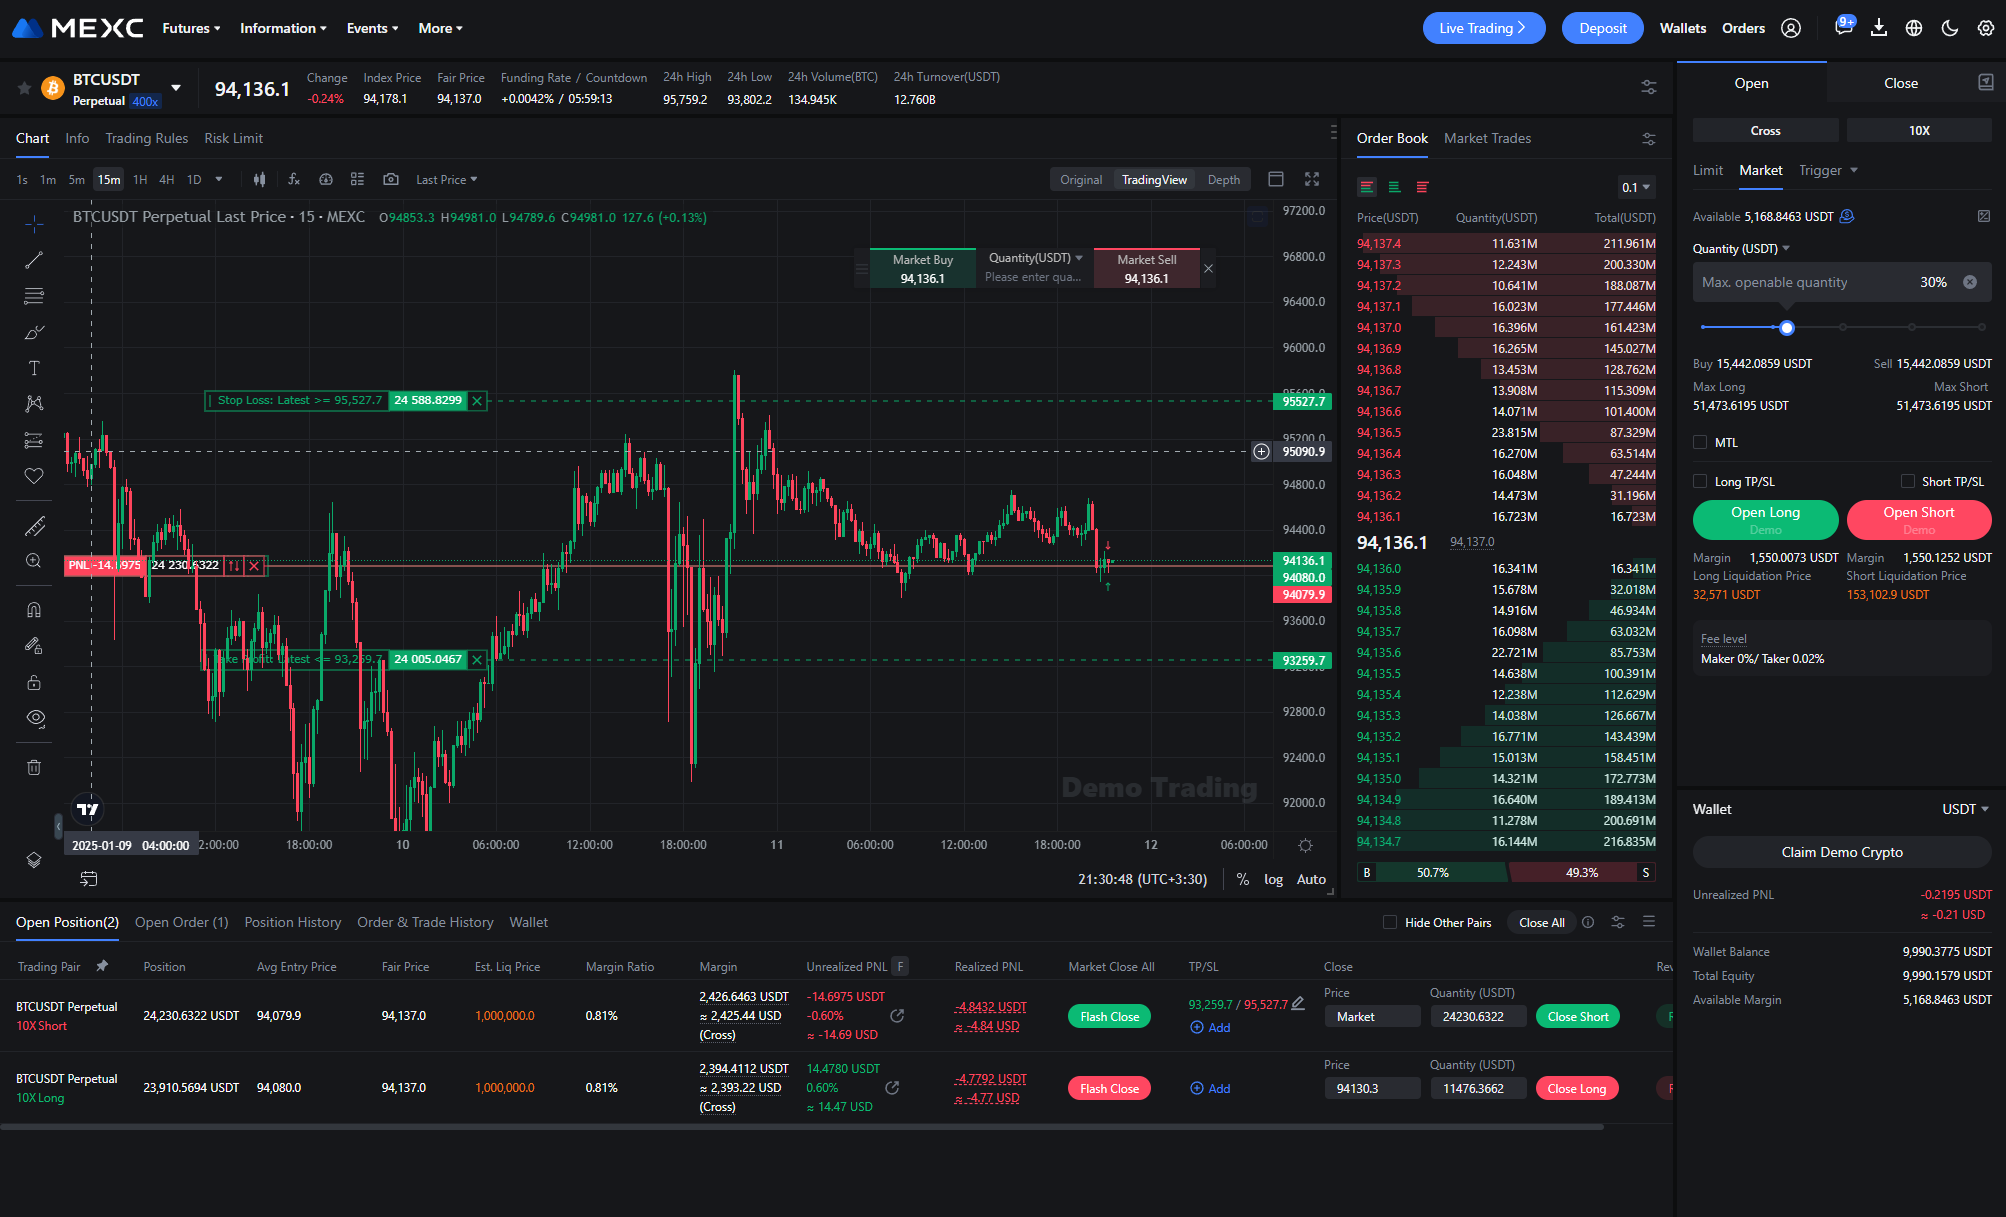Click the quantity percentage slider handle
Viewport: 2006px width, 1217px height.
[1787, 327]
